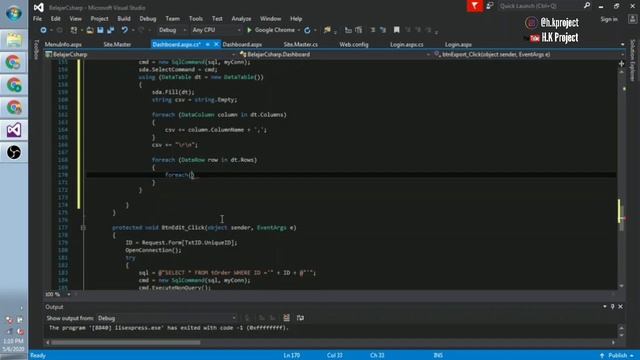This screenshot has height=360, width=640.
Task: Click the Clear All output icon
Action: (x=287, y=318)
